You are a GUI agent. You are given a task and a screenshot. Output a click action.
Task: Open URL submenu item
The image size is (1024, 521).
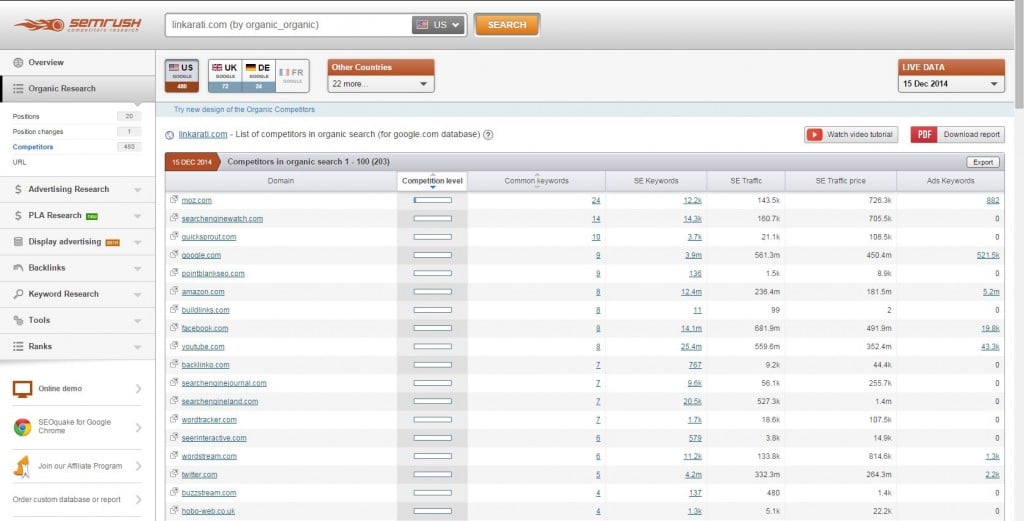click(x=19, y=162)
